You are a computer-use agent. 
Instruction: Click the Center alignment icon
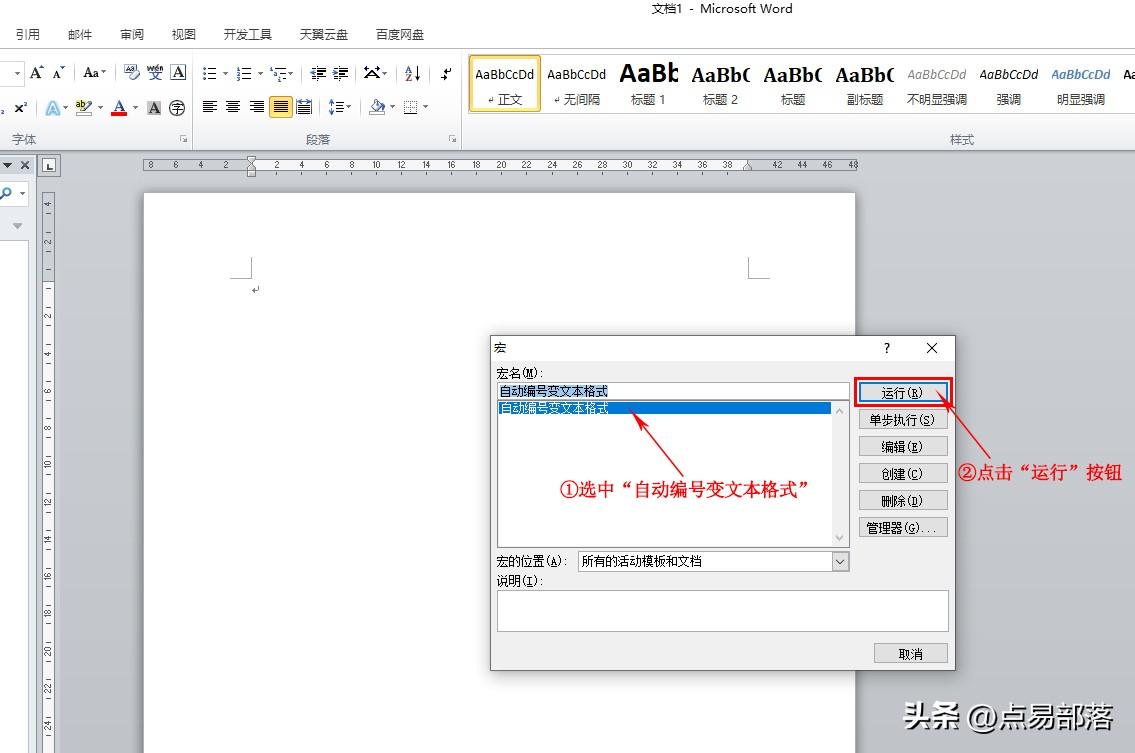[x=233, y=107]
